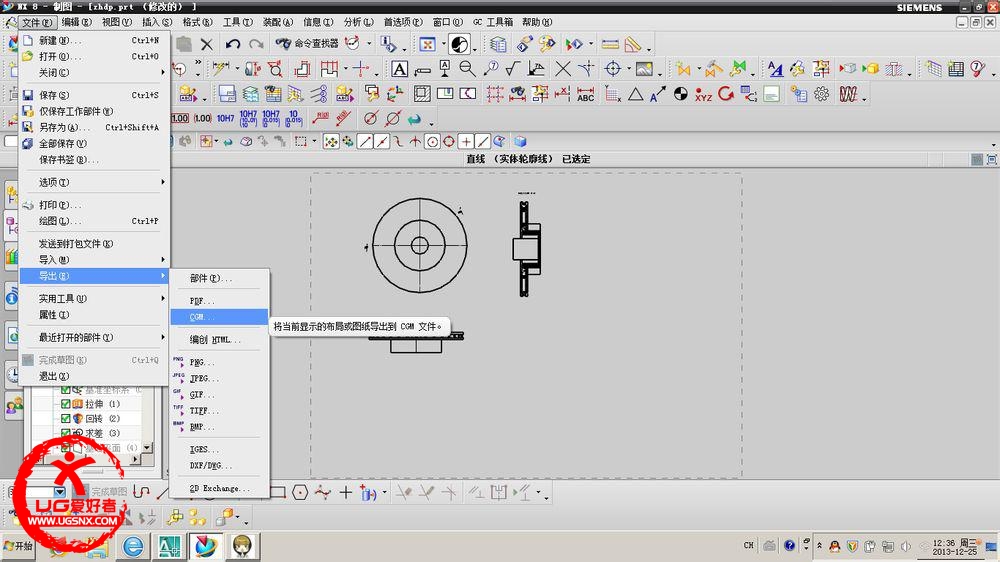Open the 分析 (Analysis) menu
1000x562 pixels.
[358, 22]
